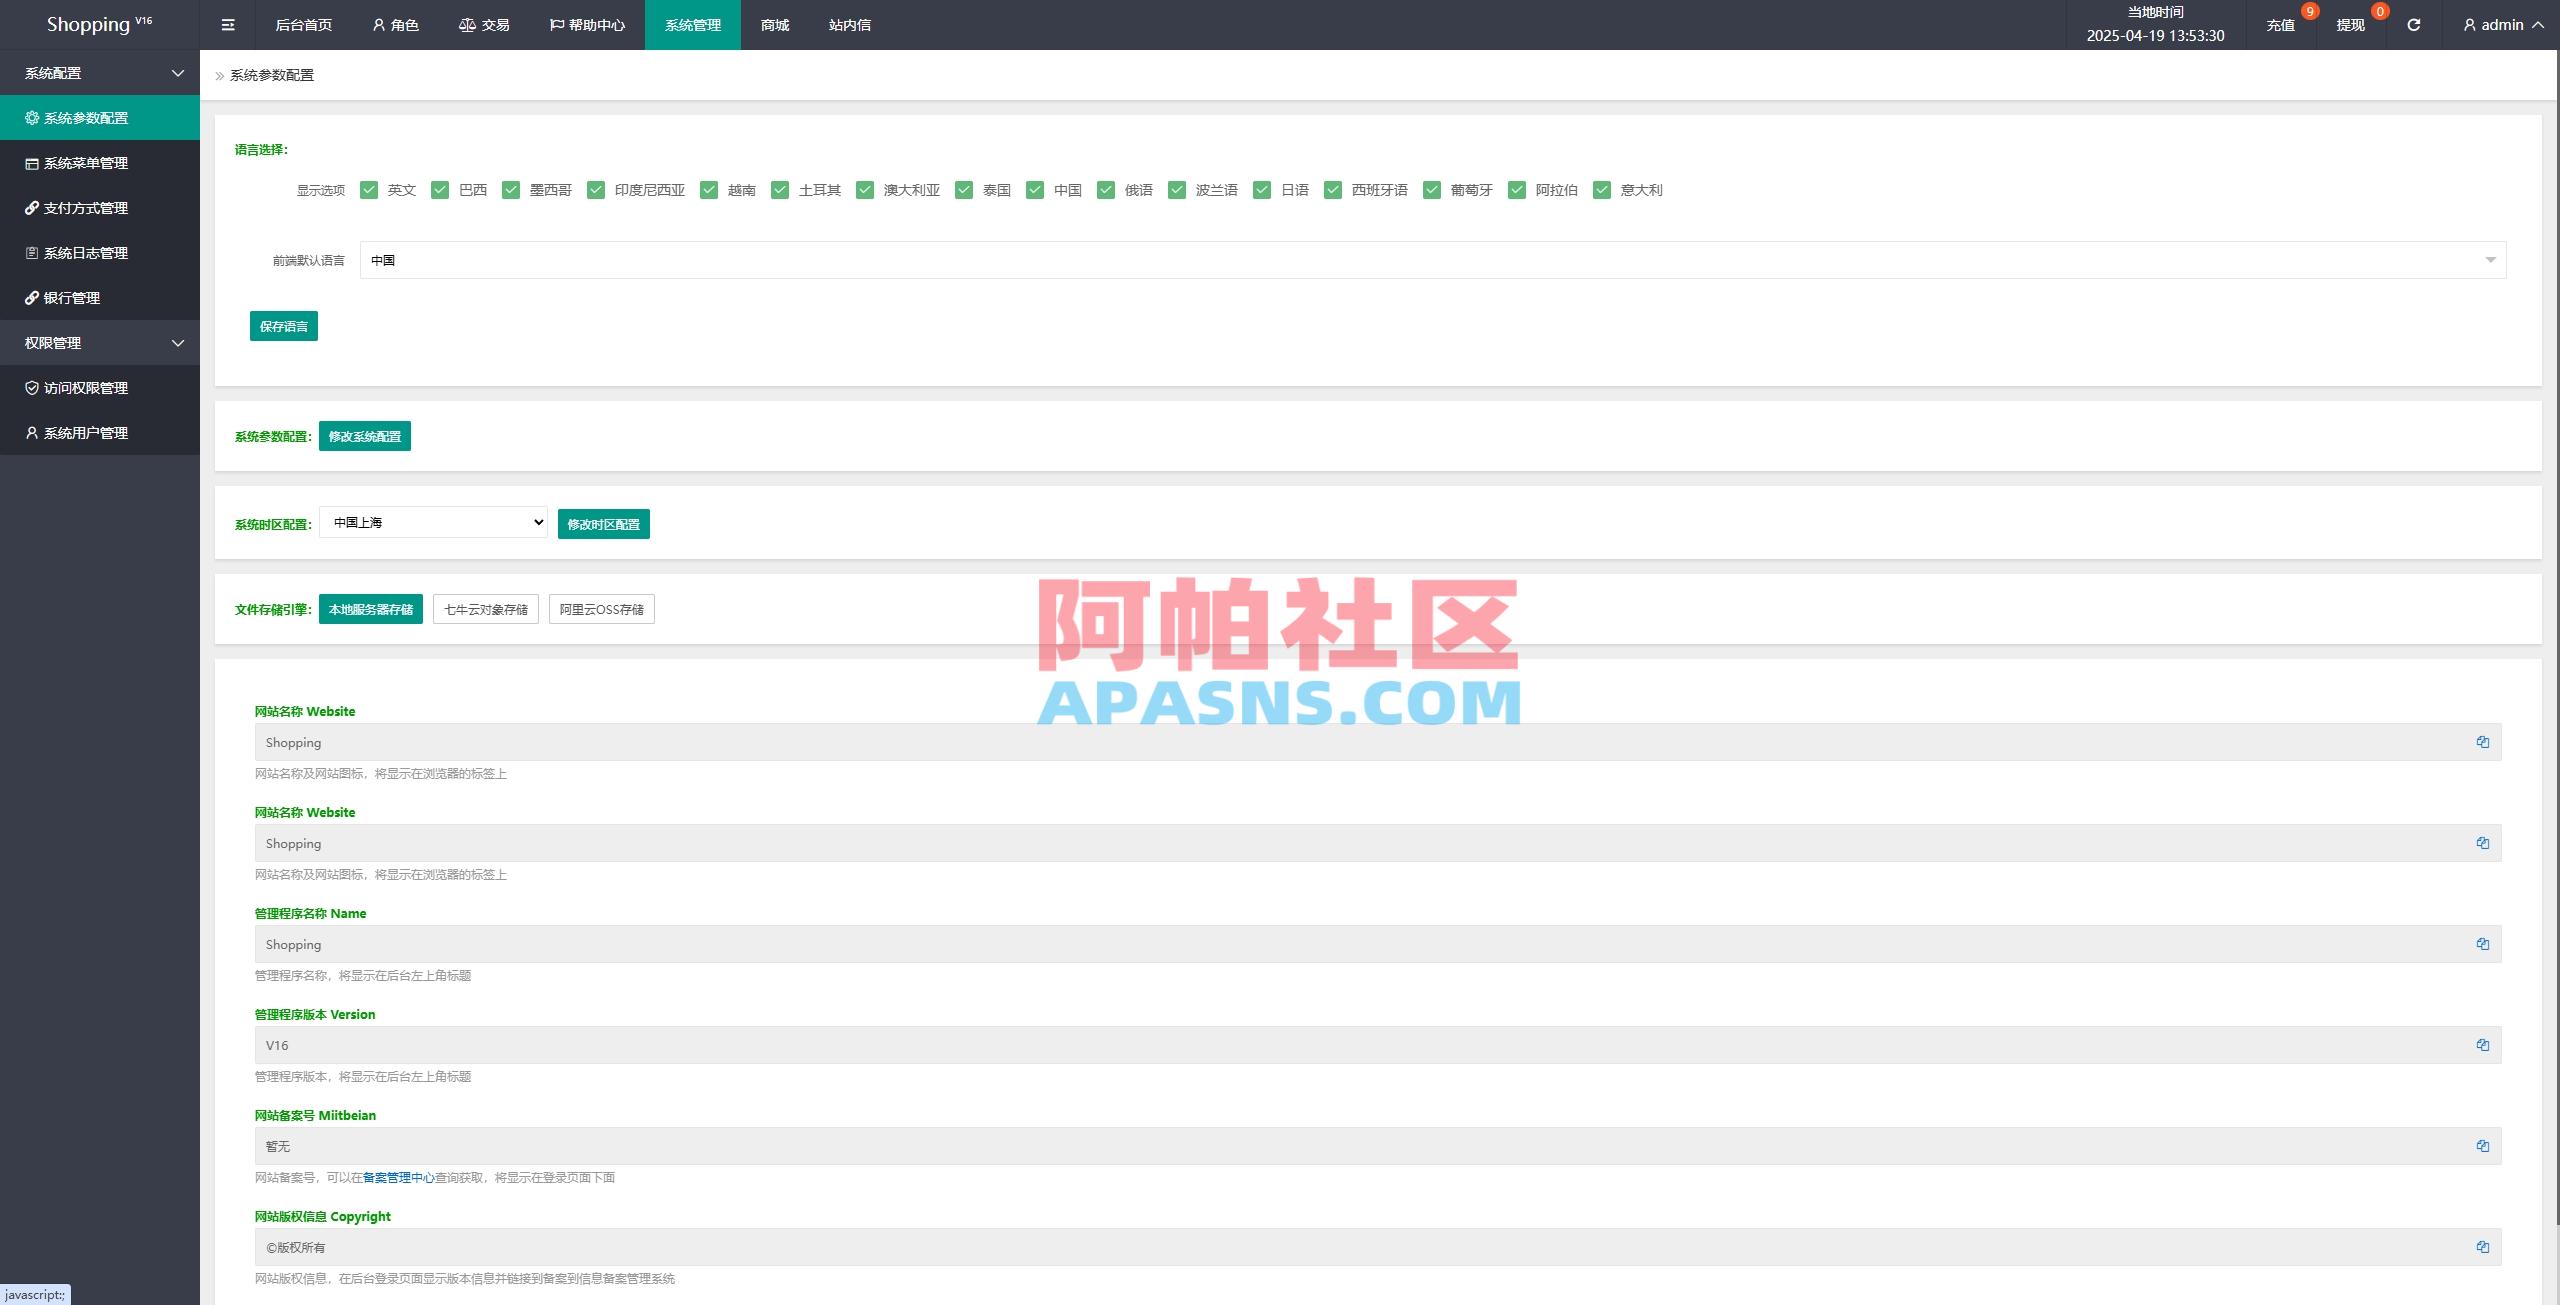
Task: Open the 系统时区配置 timezone selector
Action: 432,522
